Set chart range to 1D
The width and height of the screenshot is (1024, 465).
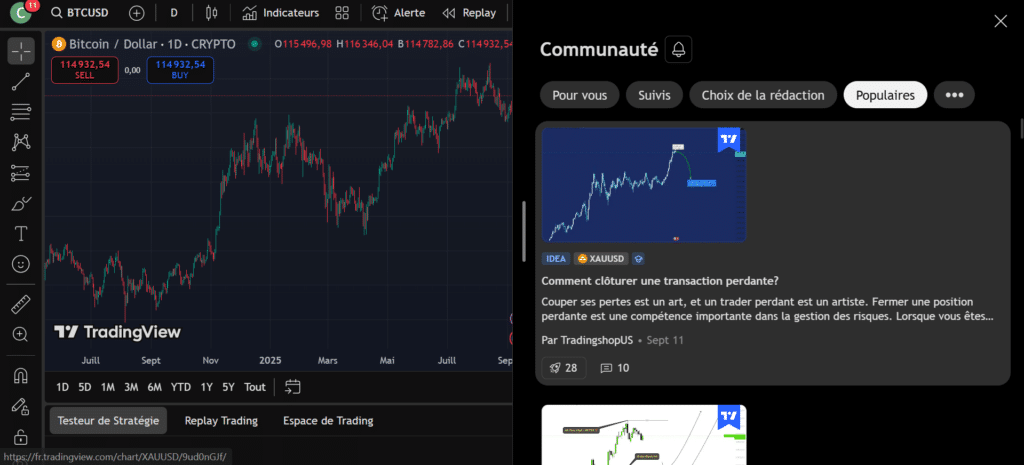tap(62, 387)
